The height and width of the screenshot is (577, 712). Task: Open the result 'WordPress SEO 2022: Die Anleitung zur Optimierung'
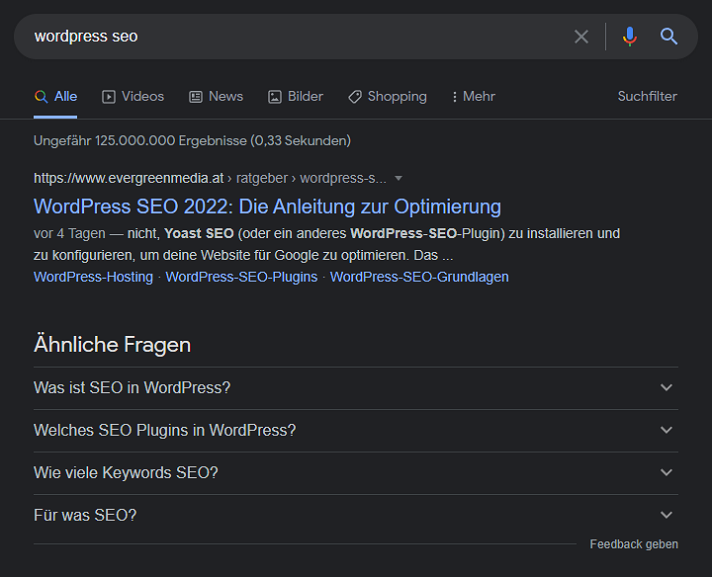267,207
